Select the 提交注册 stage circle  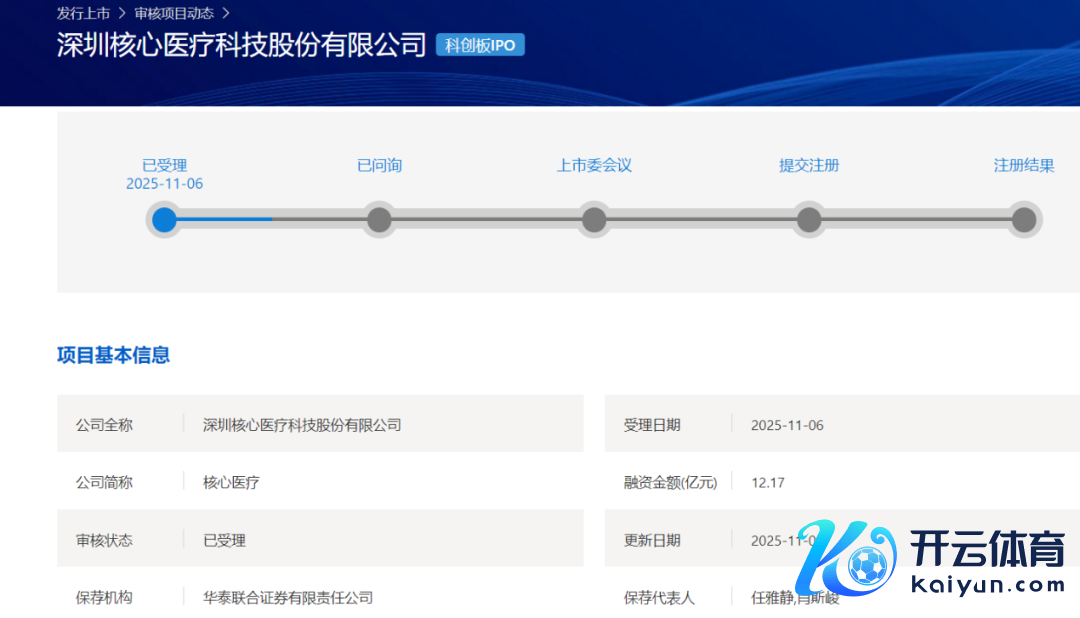(809, 219)
